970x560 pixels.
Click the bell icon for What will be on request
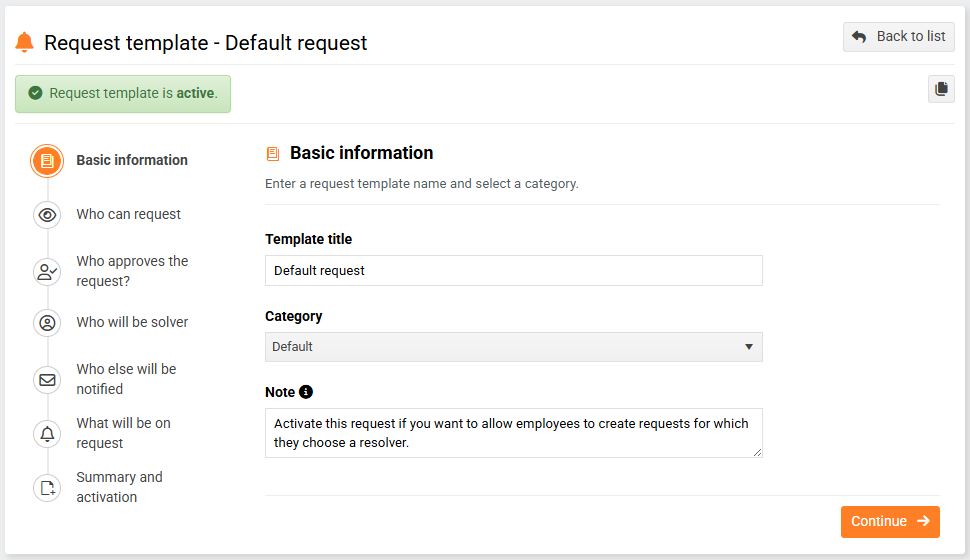tap(47, 434)
